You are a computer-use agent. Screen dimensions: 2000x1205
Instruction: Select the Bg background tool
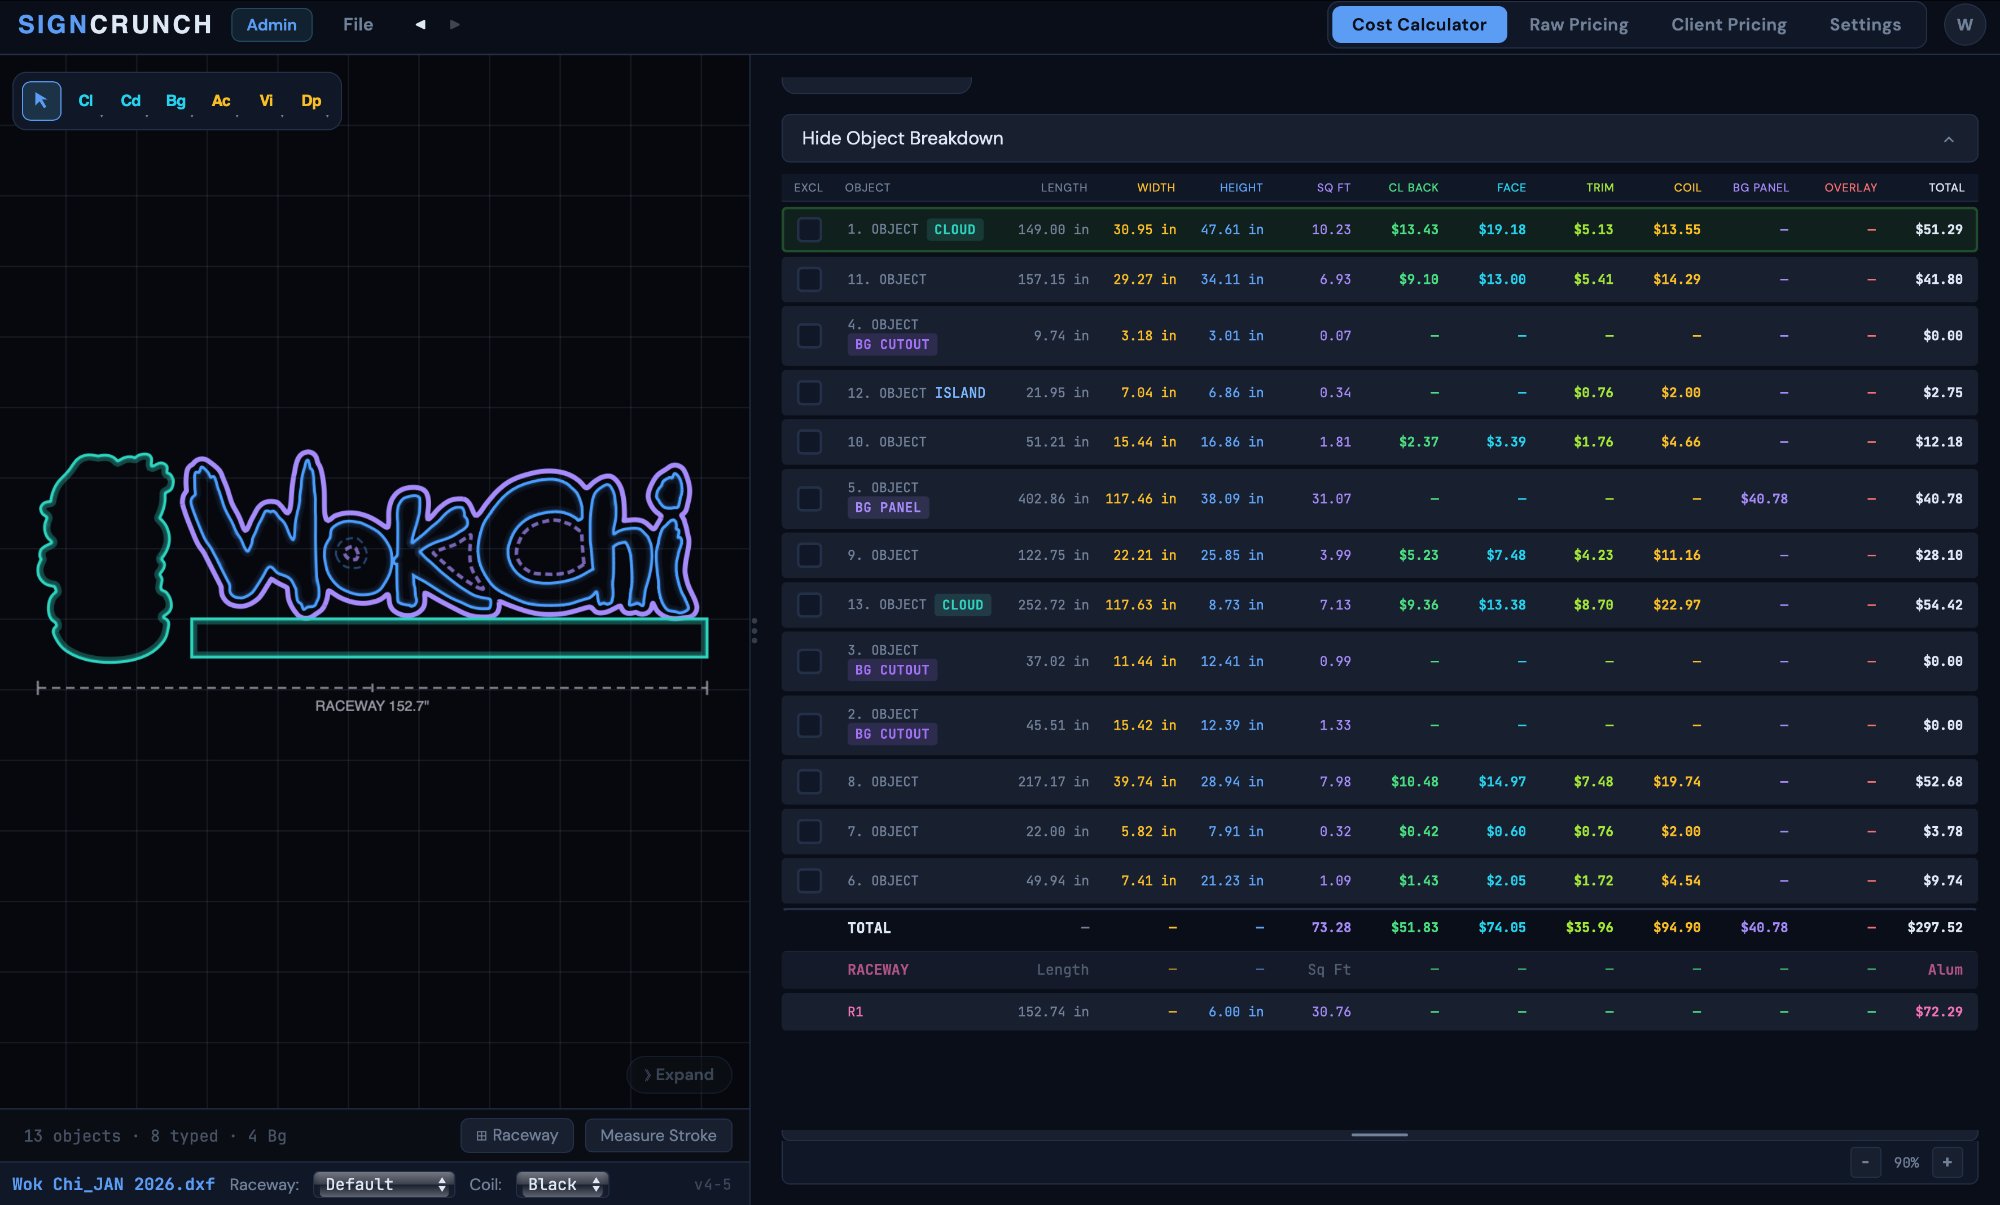[176, 101]
